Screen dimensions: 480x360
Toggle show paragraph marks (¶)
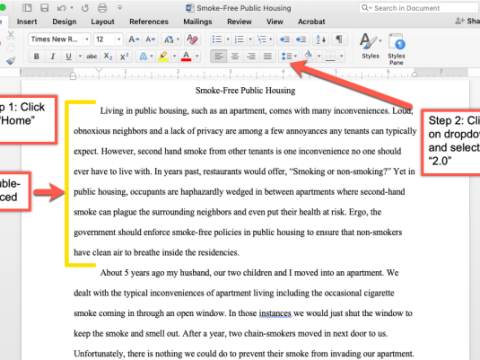pyautogui.click(x=339, y=39)
